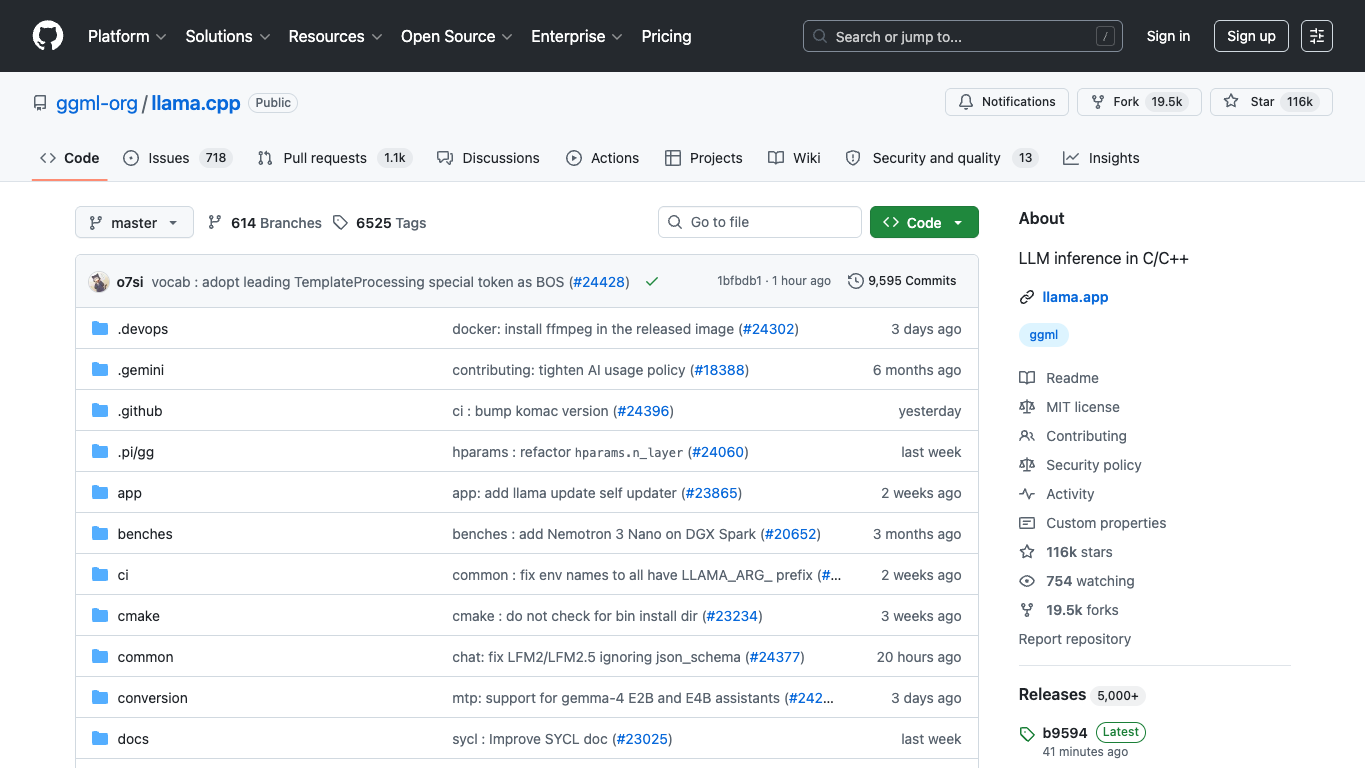Screen dimensions: 1365x768
Task: Open the Security and quality tab
Action: [941, 158]
